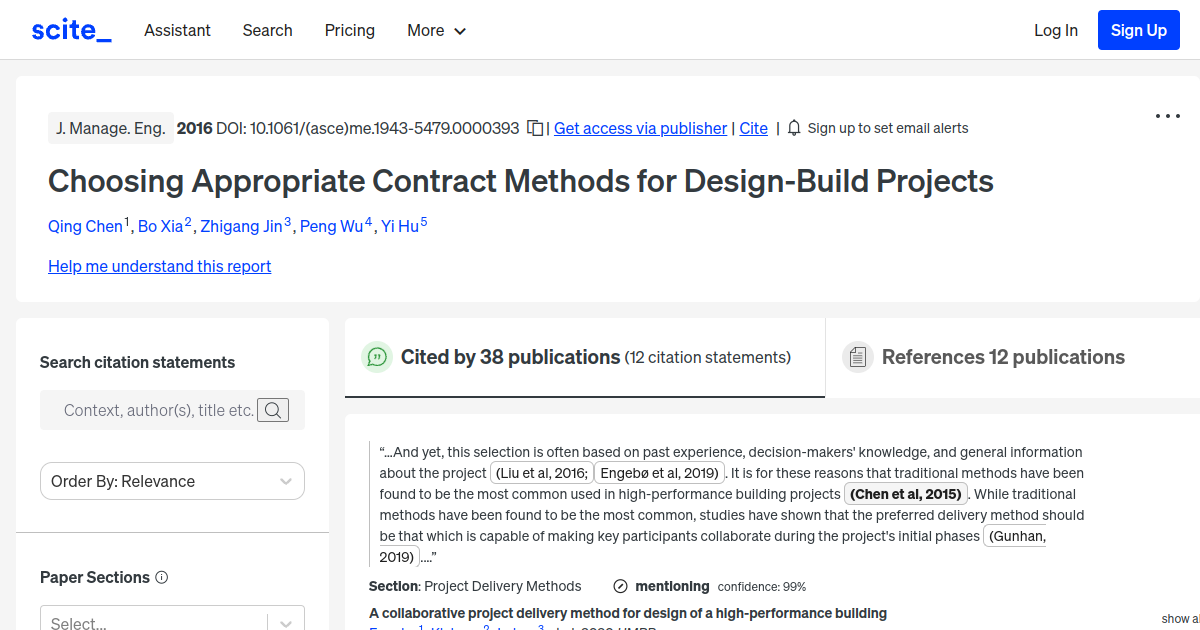Copy the DOI using the copy icon
1200x630 pixels.
click(x=535, y=128)
